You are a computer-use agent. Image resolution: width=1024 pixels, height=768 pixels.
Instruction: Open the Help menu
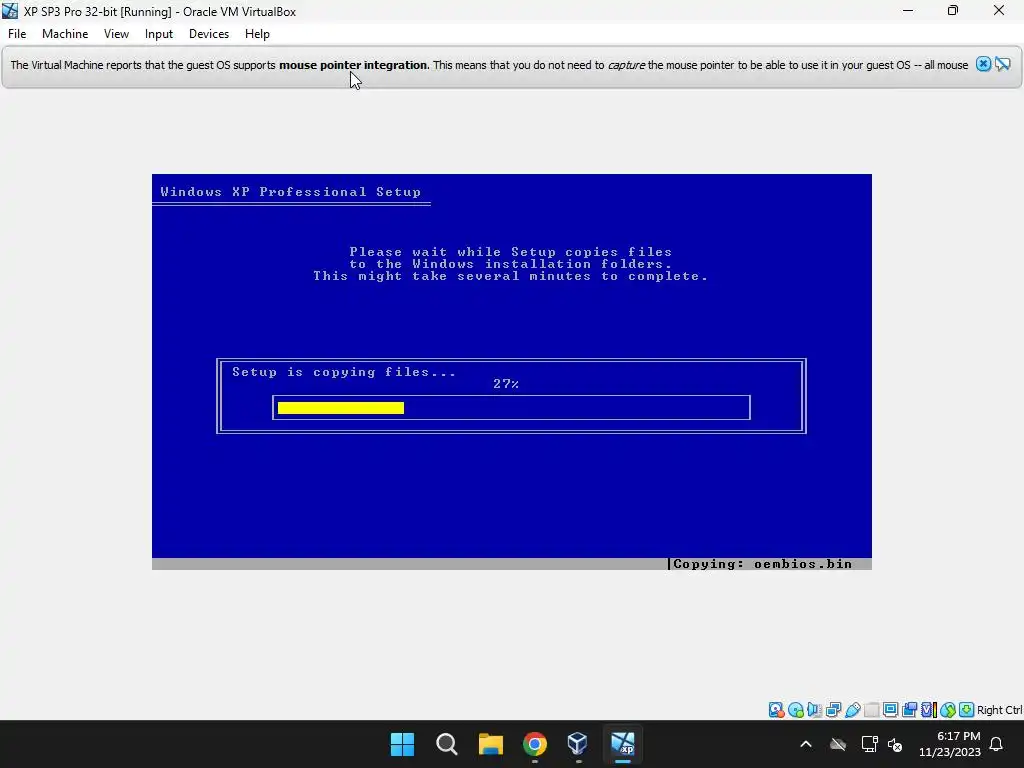pyautogui.click(x=257, y=34)
